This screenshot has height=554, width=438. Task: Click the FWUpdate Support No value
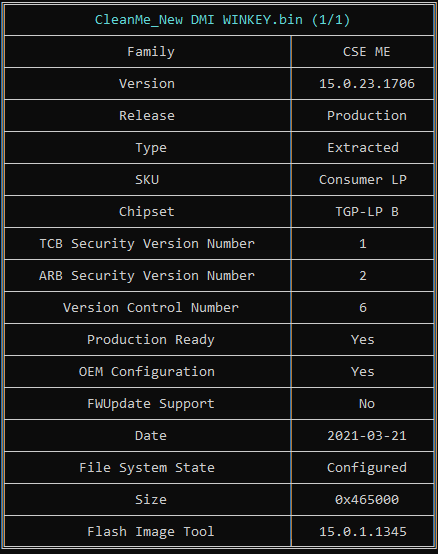(x=366, y=403)
